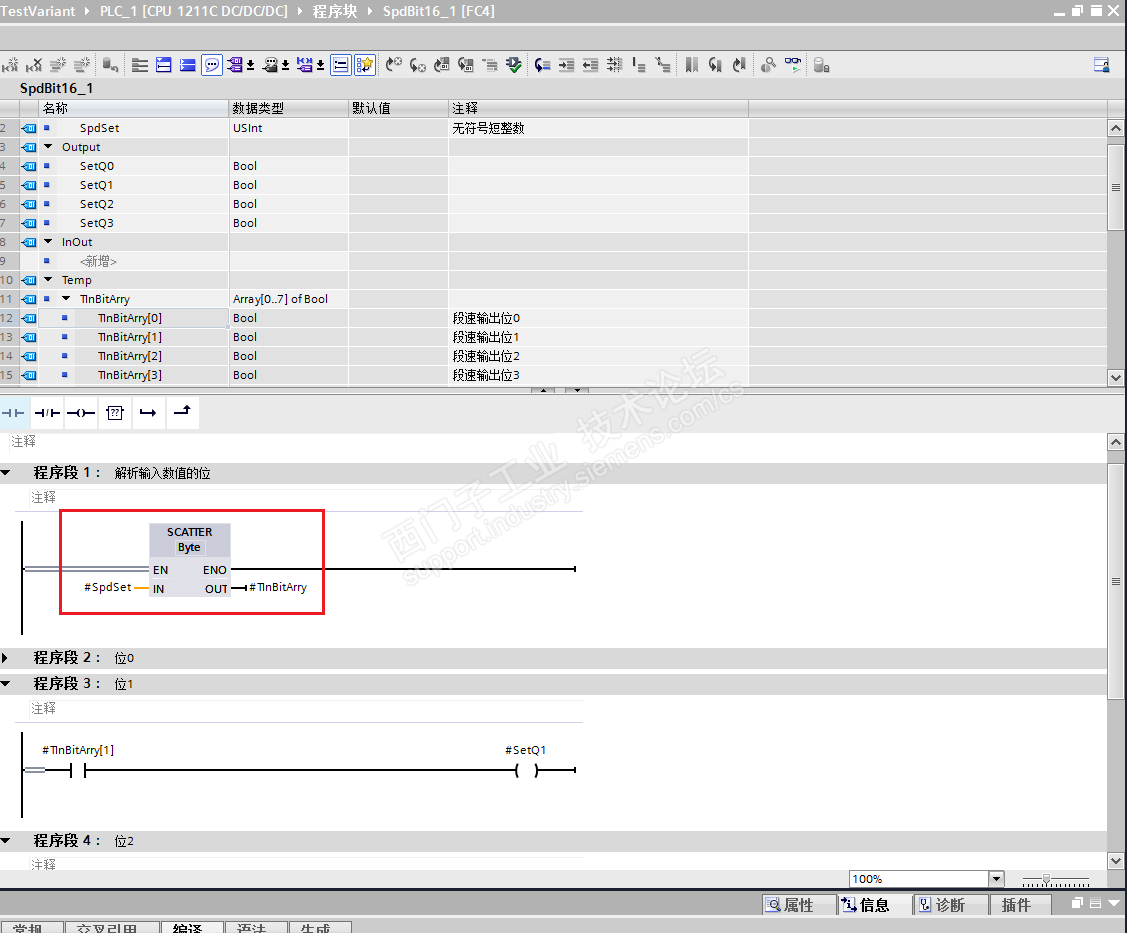Collapse the Output section in interface table

pyautogui.click(x=48, y=147)
